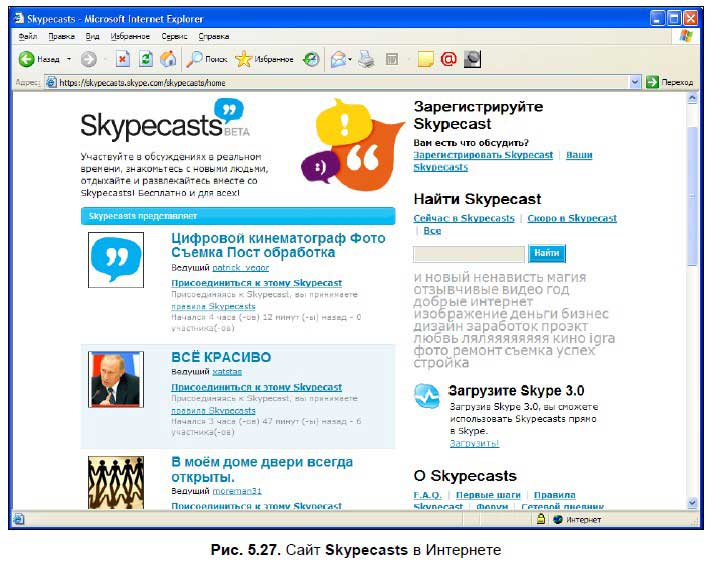
Task: Click the Skypecast search input field
Action: coord(468,254)
